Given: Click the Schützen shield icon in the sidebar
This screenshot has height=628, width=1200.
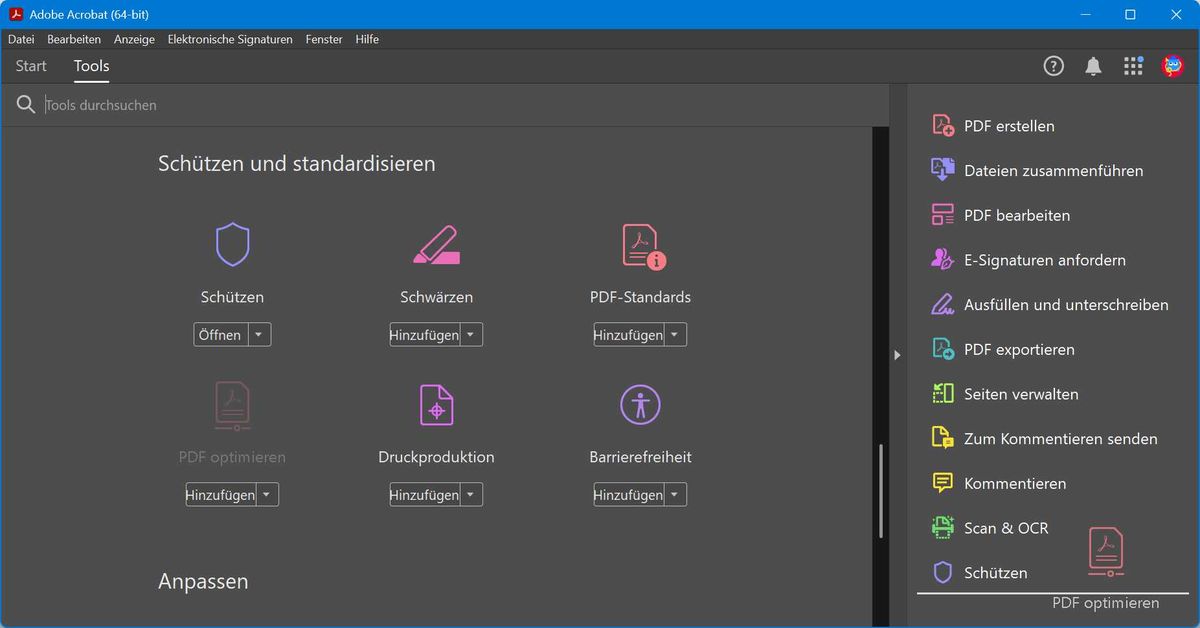Looking at the screenshot, I should [943, 573].
